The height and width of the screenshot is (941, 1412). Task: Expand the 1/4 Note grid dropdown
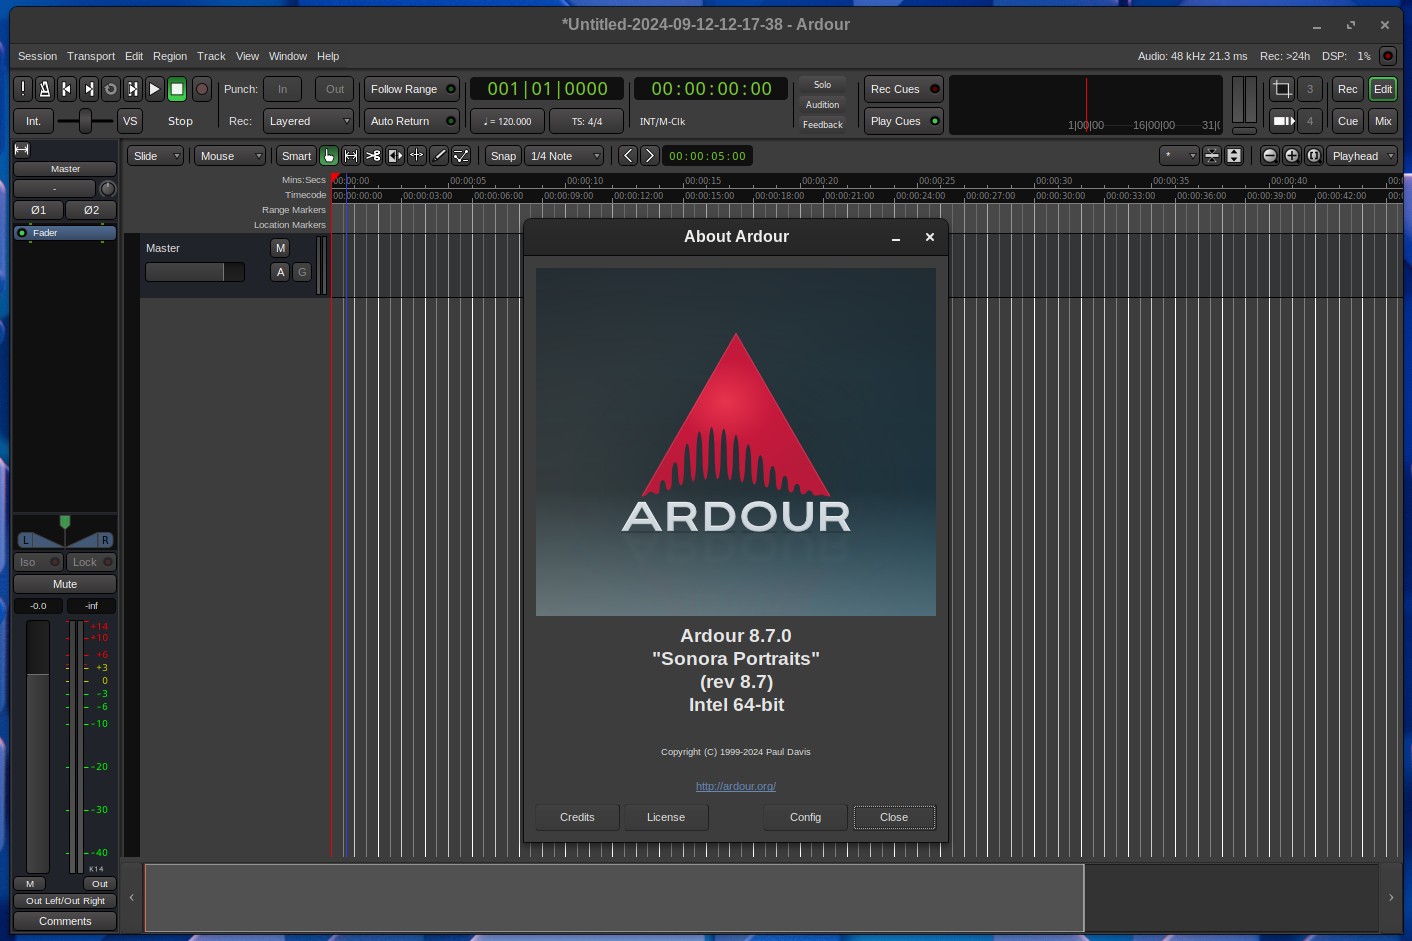565,156
